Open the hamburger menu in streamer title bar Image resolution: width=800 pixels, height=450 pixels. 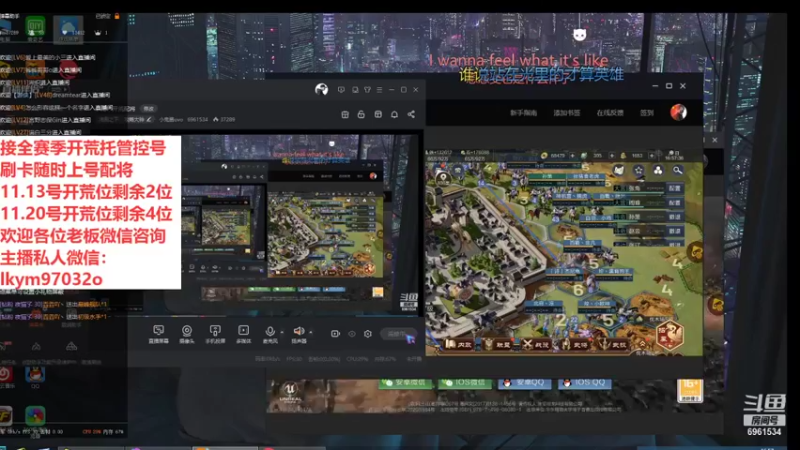point(379,90)
